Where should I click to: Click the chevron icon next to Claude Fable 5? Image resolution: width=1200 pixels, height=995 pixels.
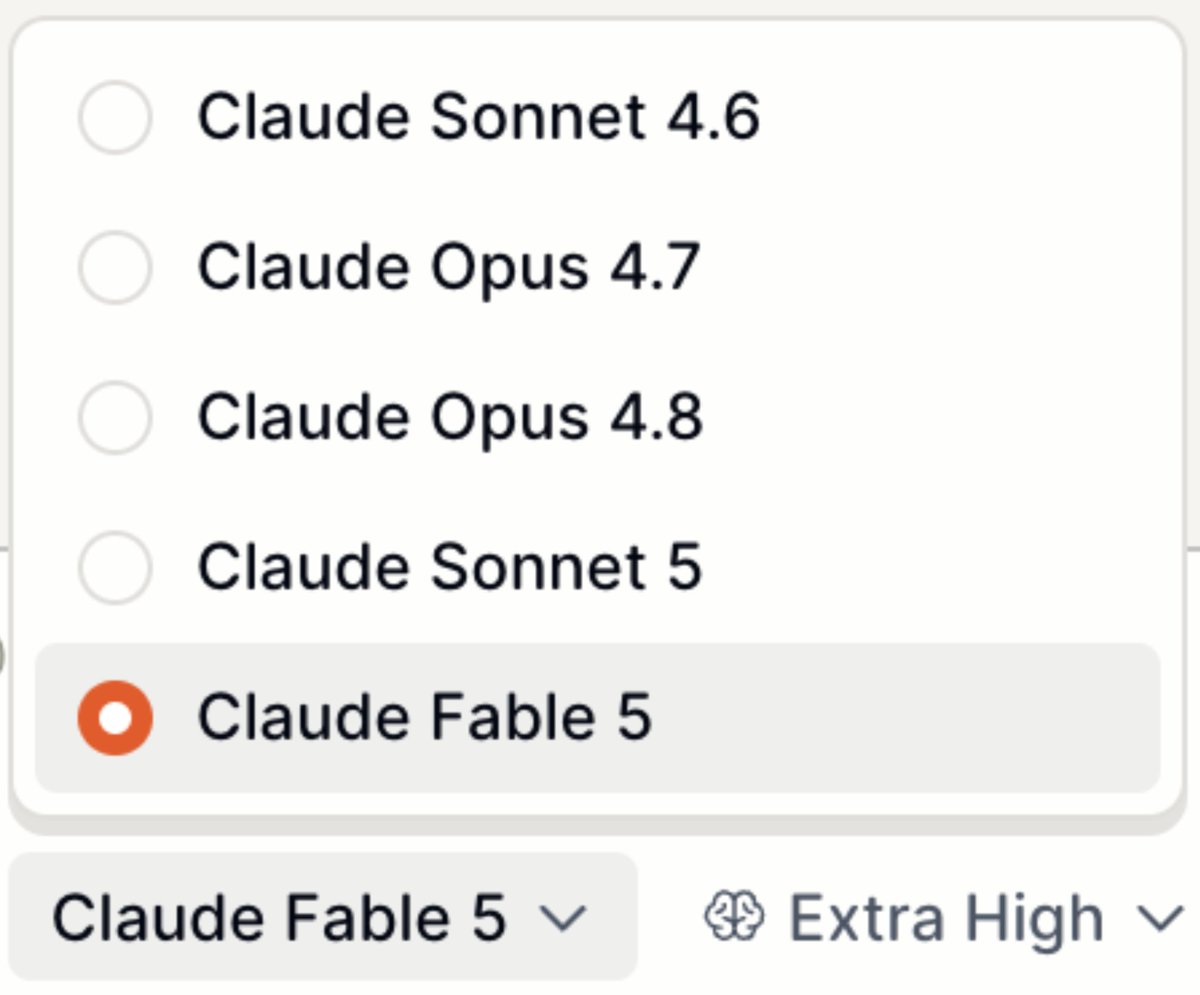[x=563, y=919]
